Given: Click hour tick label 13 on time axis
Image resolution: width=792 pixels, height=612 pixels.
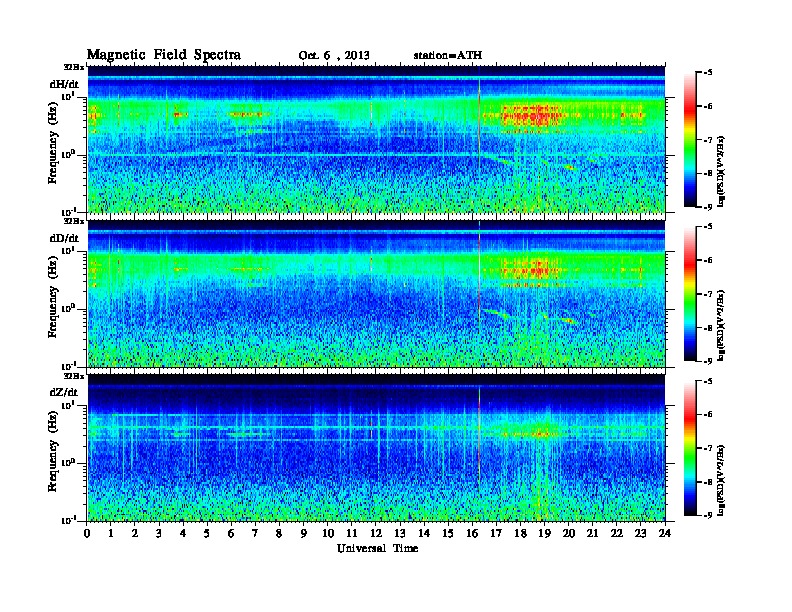Looking at the screenshot, I should (400, 533).
